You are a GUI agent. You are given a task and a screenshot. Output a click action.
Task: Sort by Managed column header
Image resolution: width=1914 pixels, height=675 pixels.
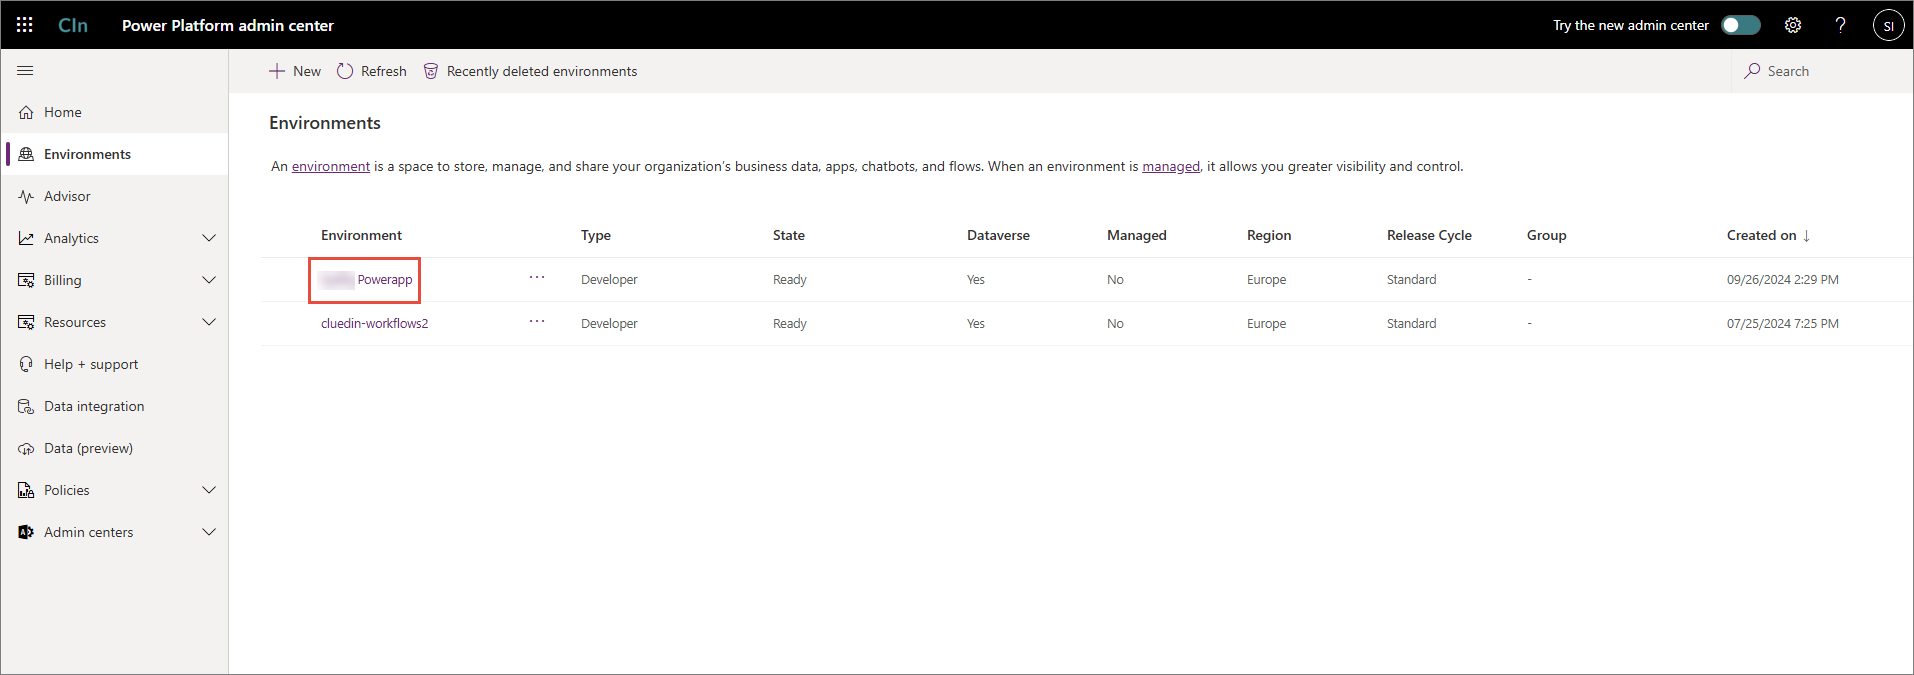point(1137,235)
